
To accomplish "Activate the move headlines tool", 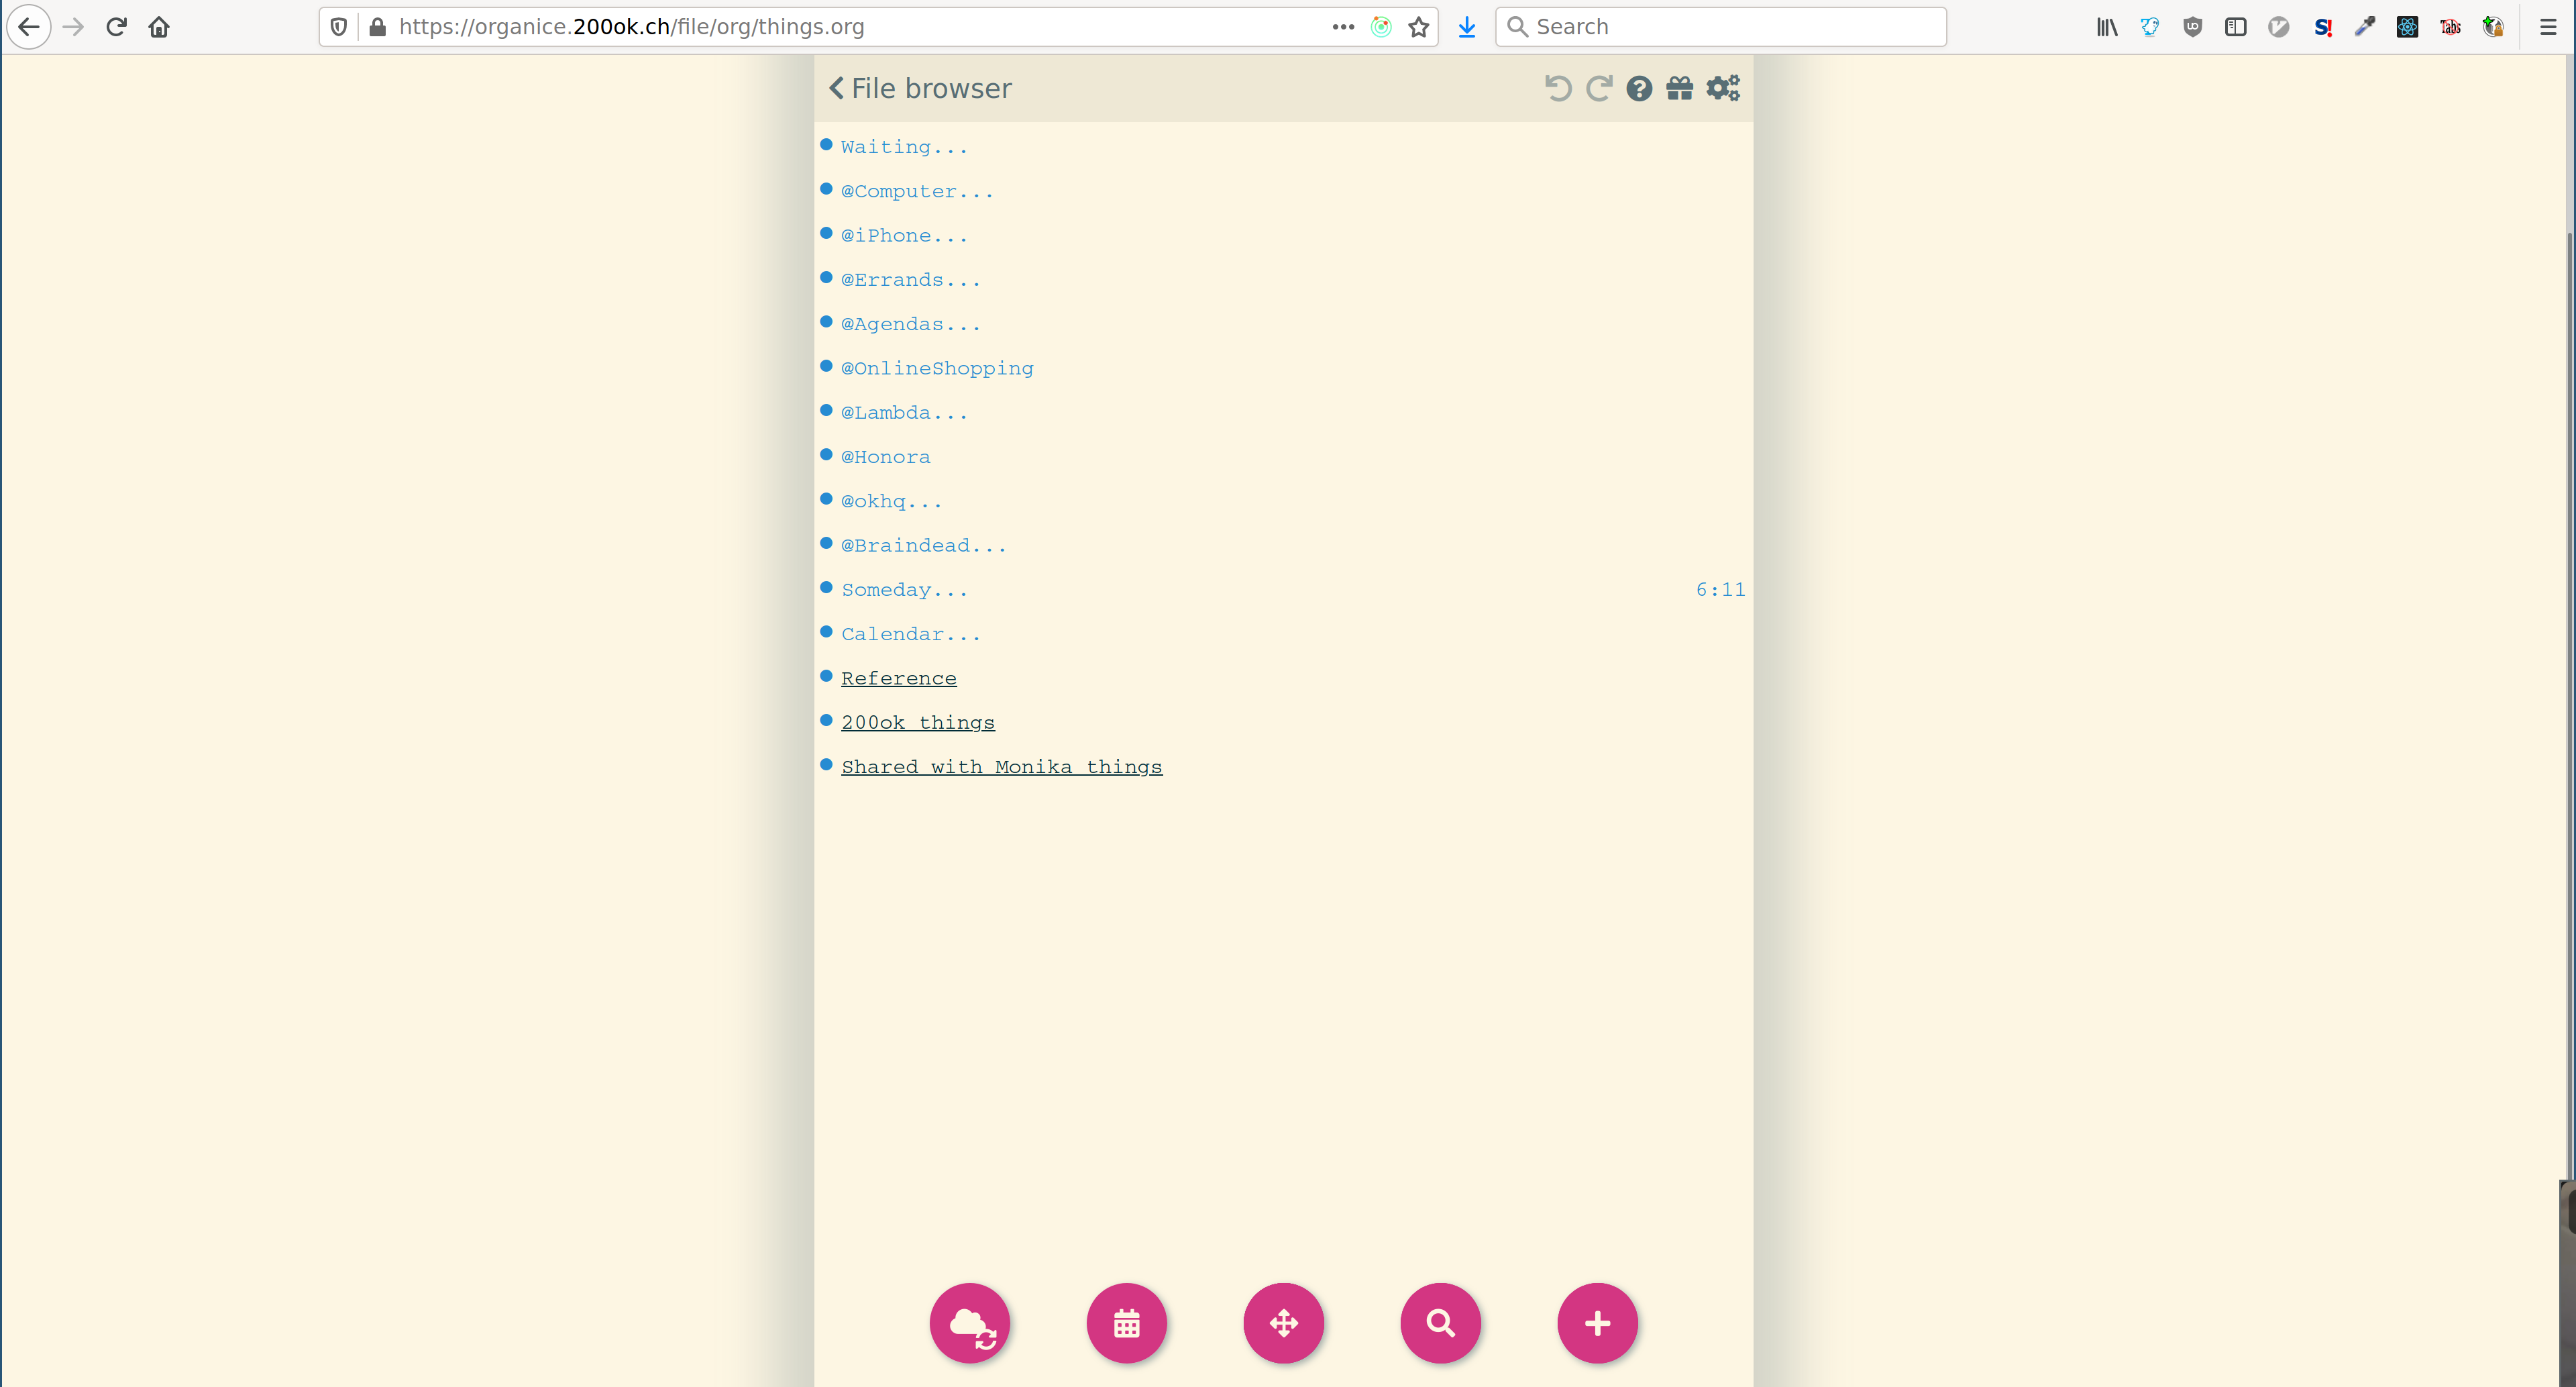I will [1283, 1322].
